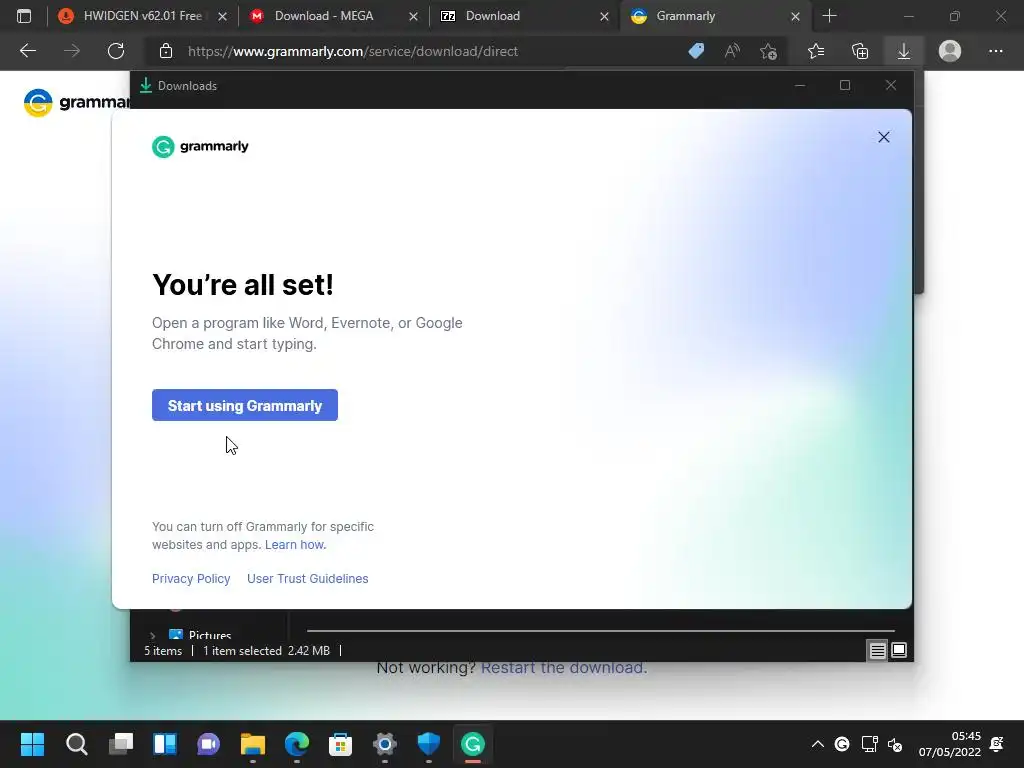Close the Download - MEGA tab
Image resolution: width=1024 pixels, height=768 pixels.
413,16
